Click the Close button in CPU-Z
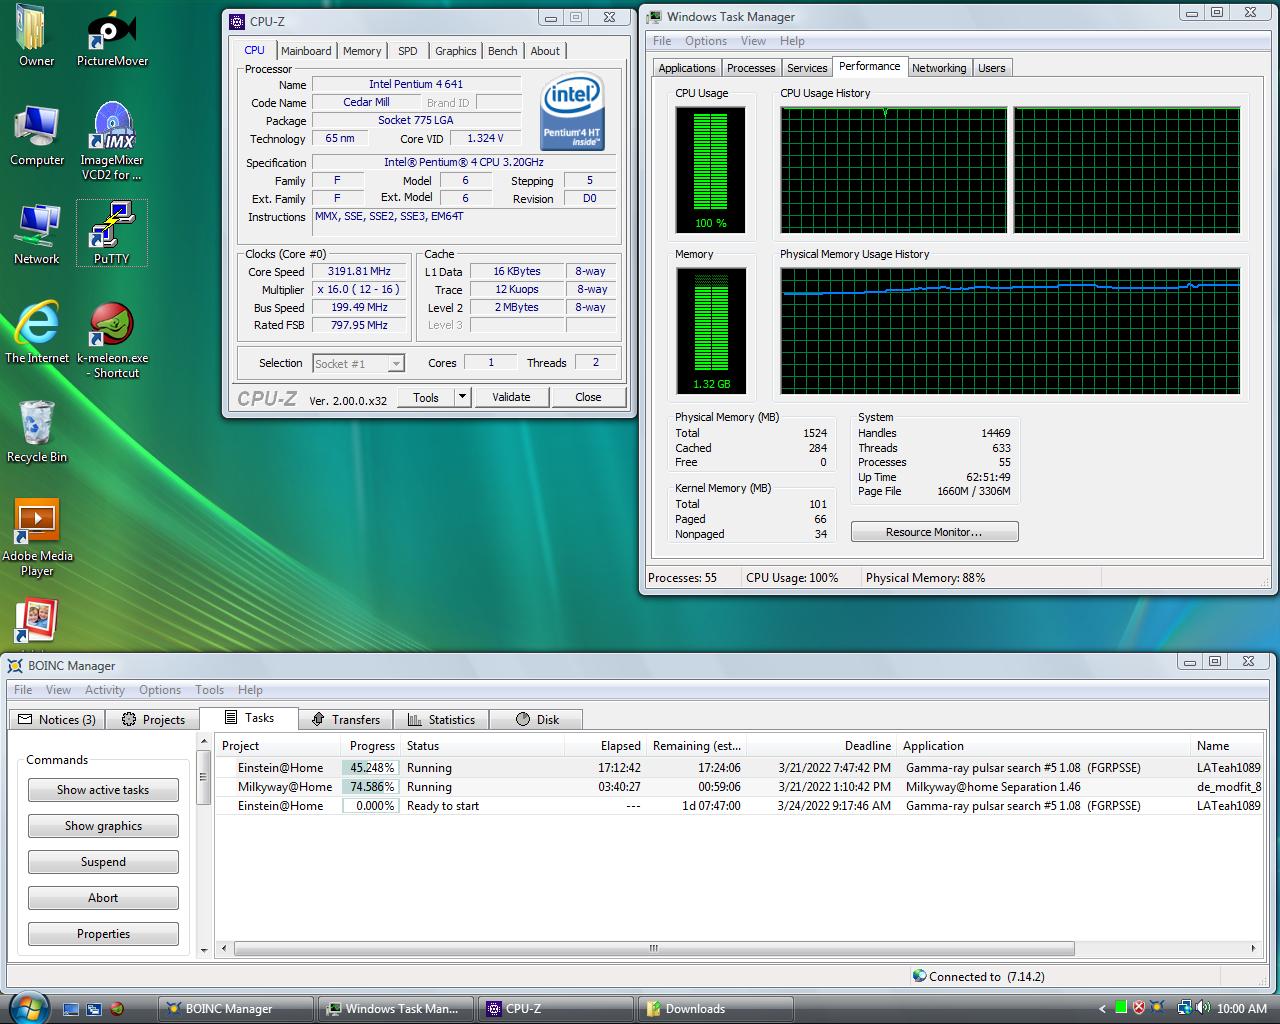 (x=588, y=397)
